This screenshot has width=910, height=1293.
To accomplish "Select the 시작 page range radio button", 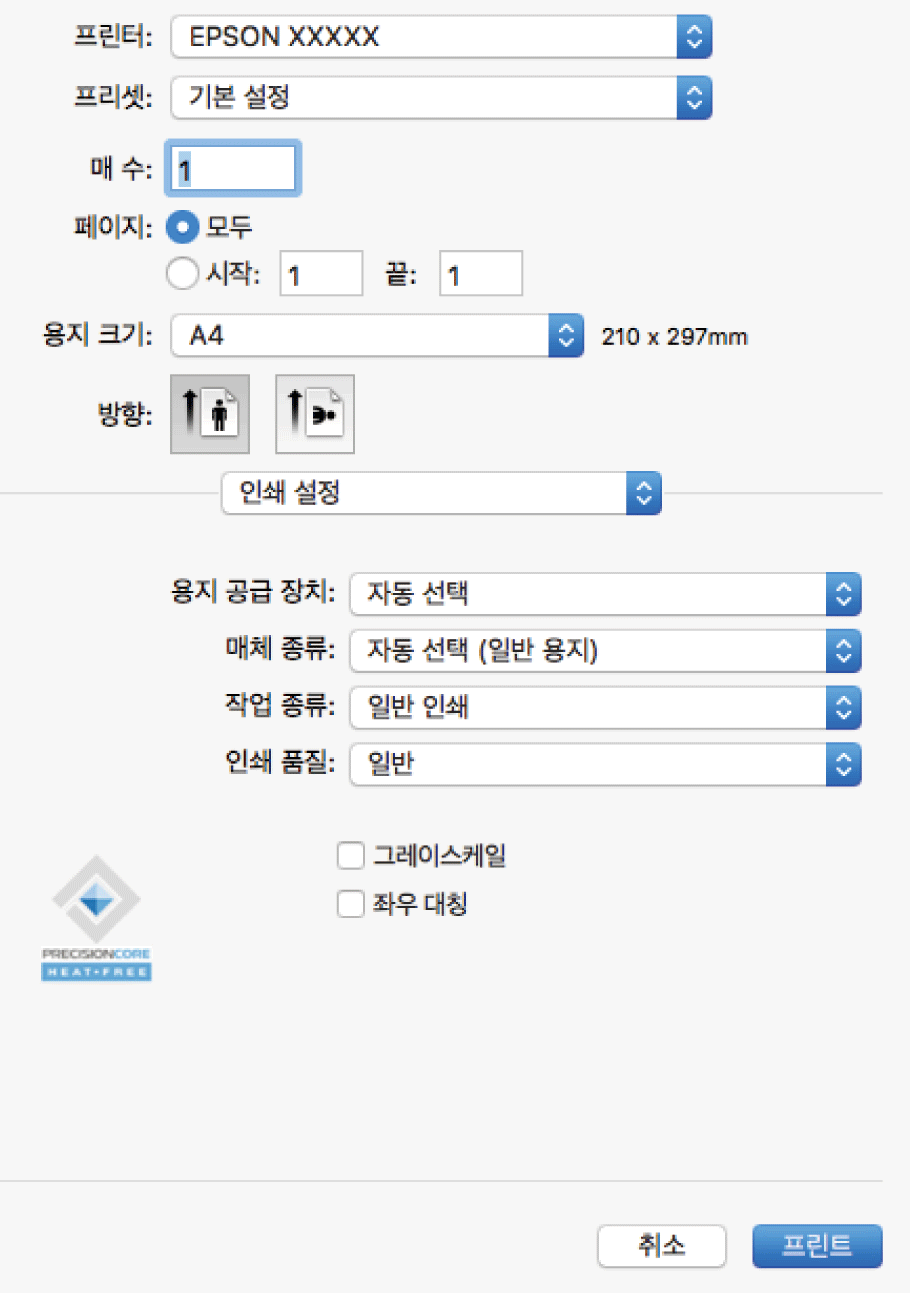I will pyautogui.click(x=182, y=275).
